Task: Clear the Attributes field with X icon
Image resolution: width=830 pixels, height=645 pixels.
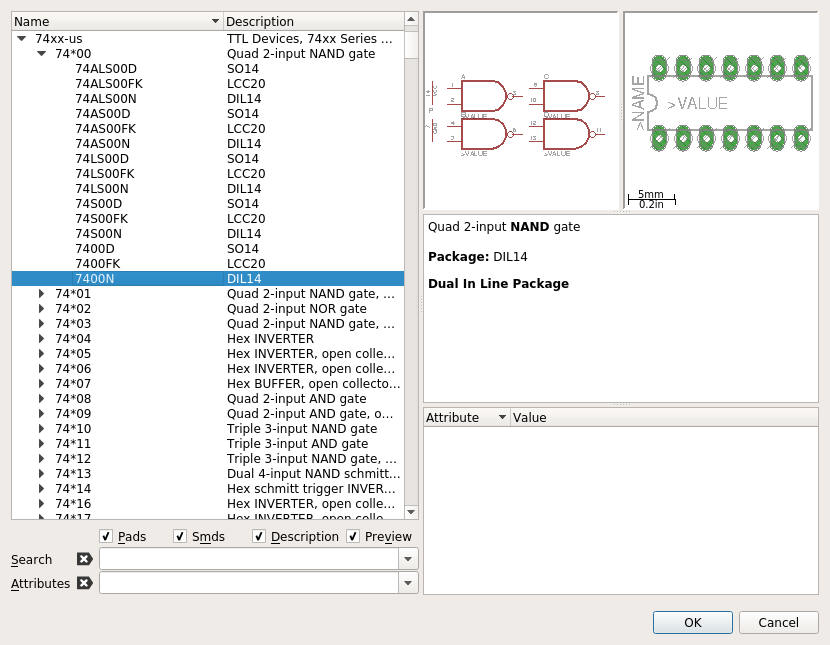Action: (84, 583)
